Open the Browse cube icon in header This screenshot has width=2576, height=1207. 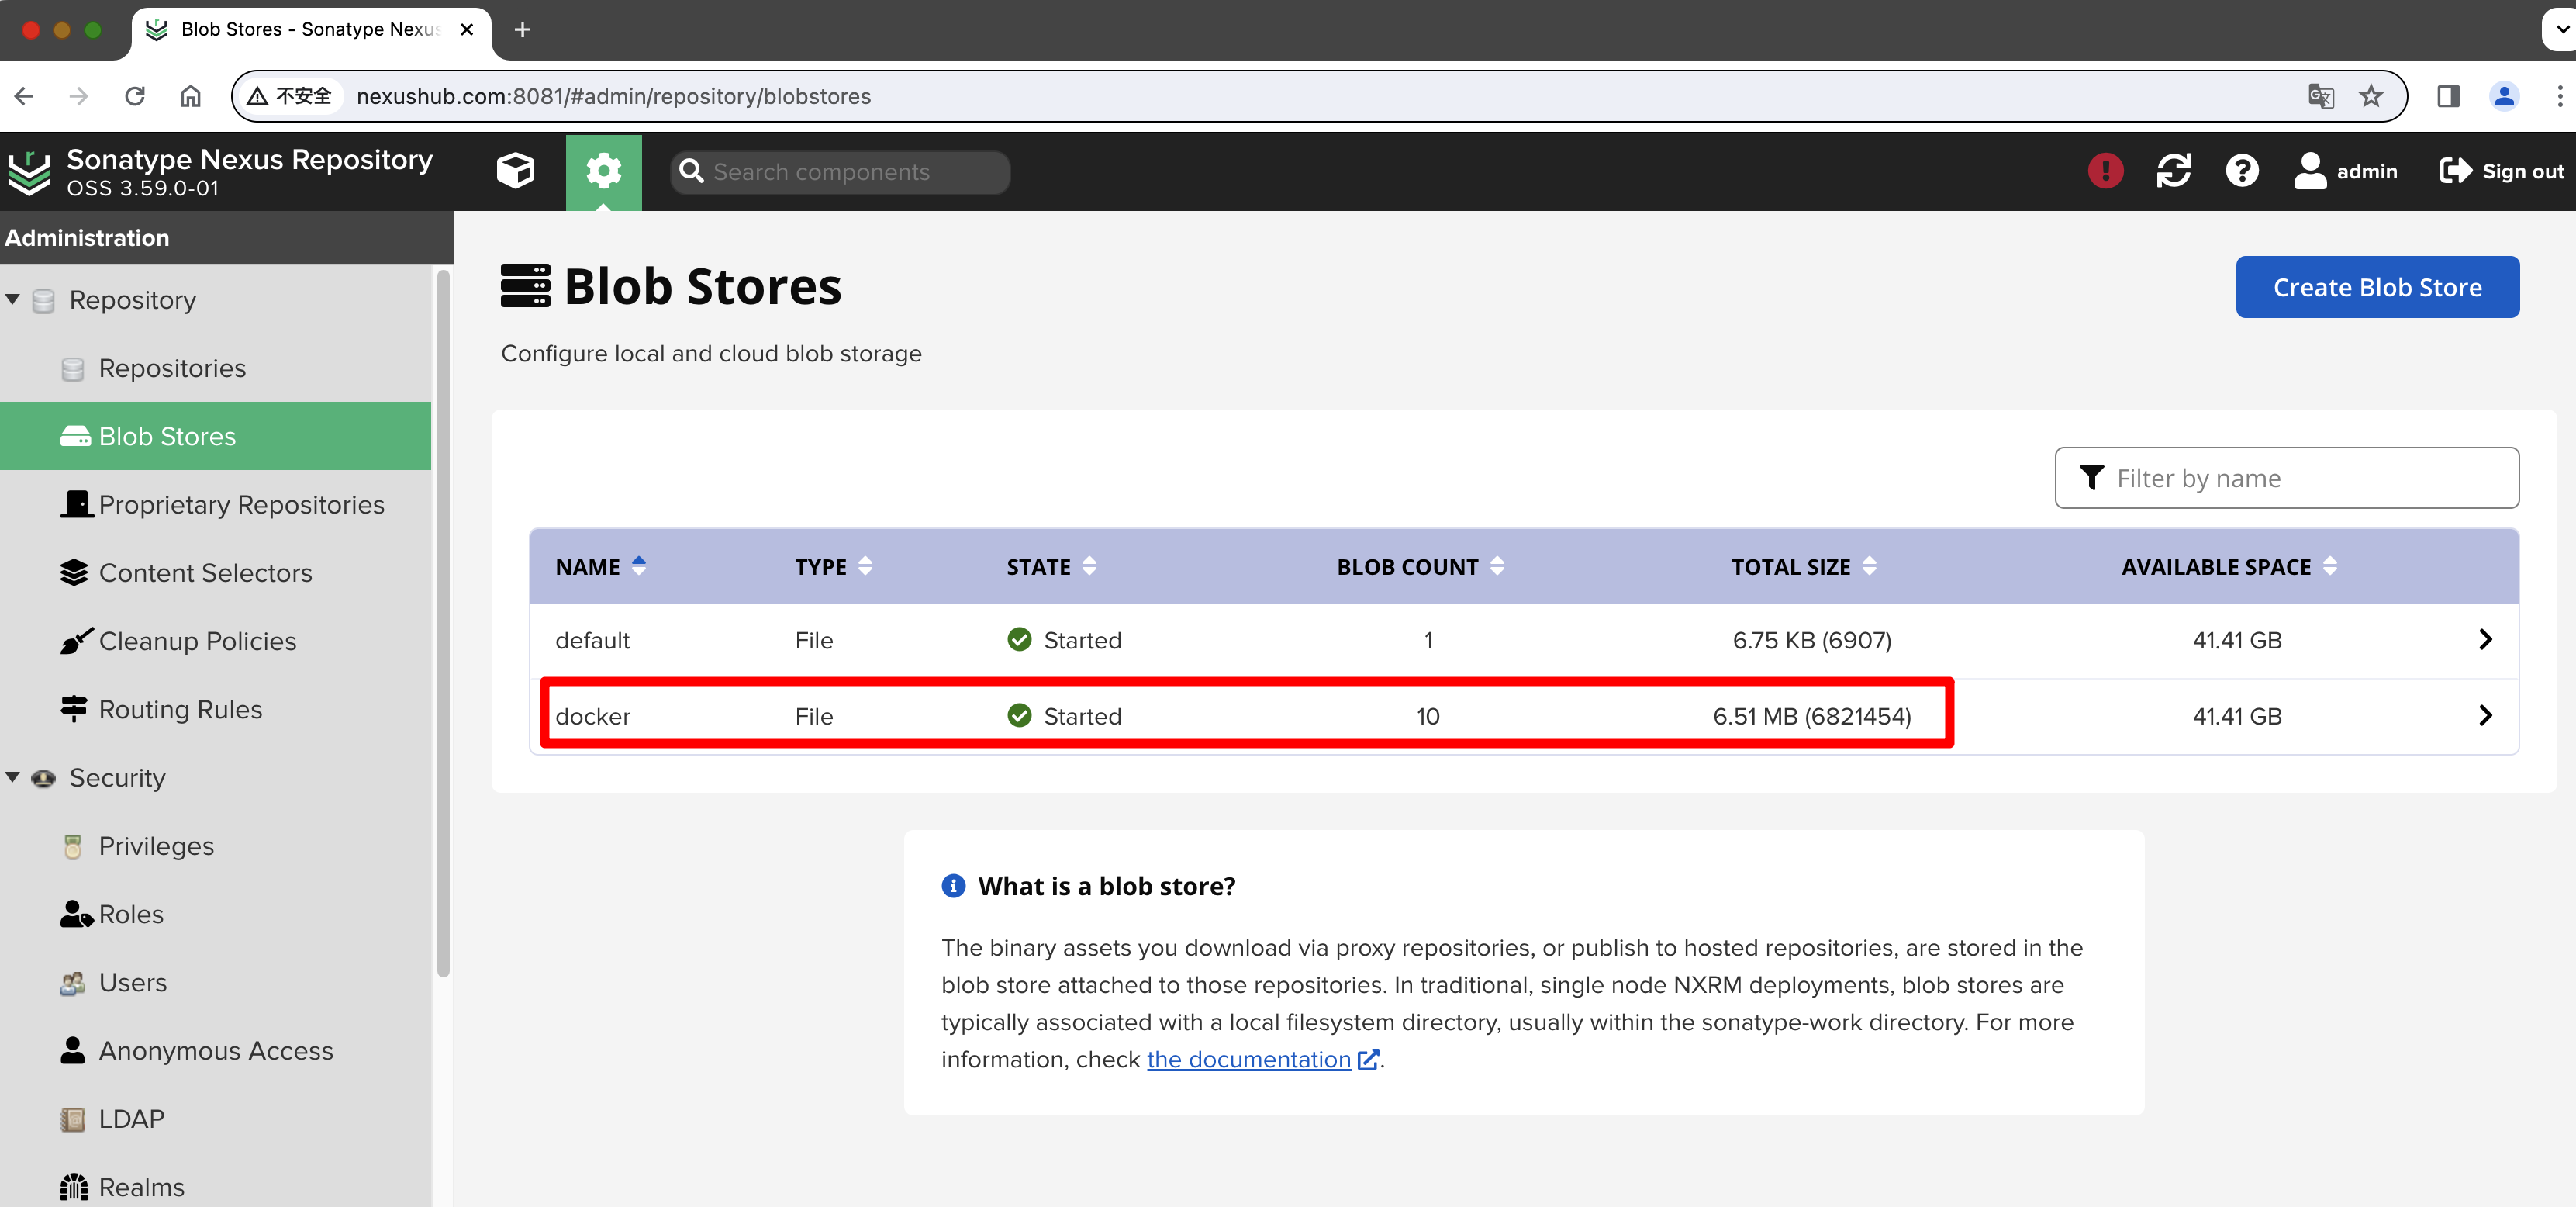tap(515, 171)
